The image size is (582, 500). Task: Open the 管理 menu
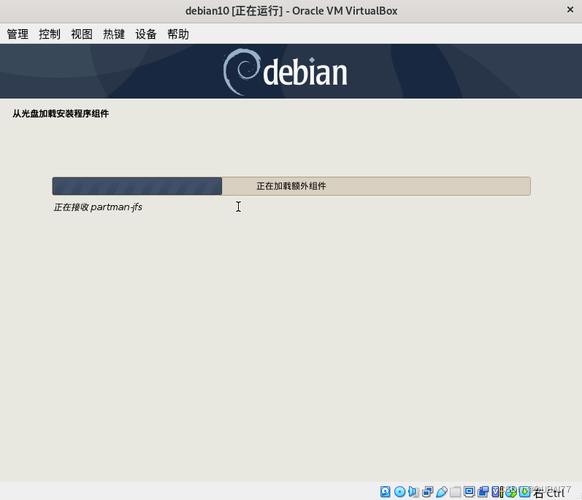pyautogui.click(x=17, y=34)
